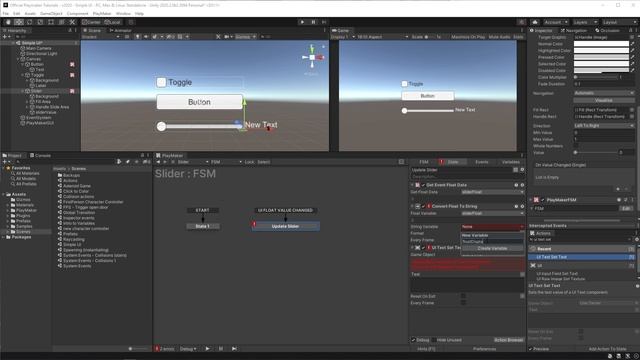Toggle the Get Event Float Data action checkbox
Viewport: 640px width, 360px height.
(423, 185)
